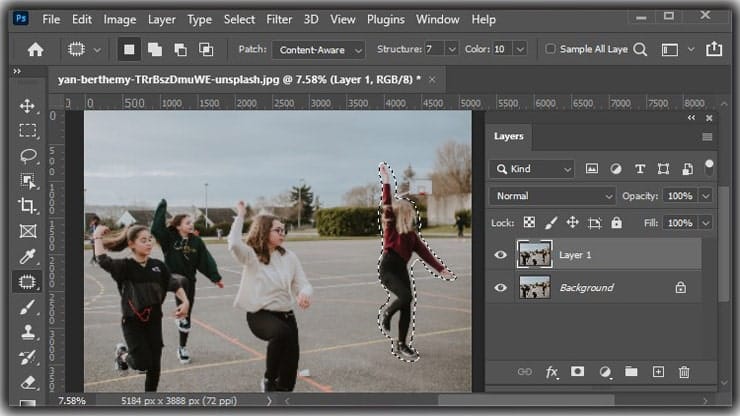Toggle the layer filtering switch
This screenshot has height=416, width=740.
point(709,168)
